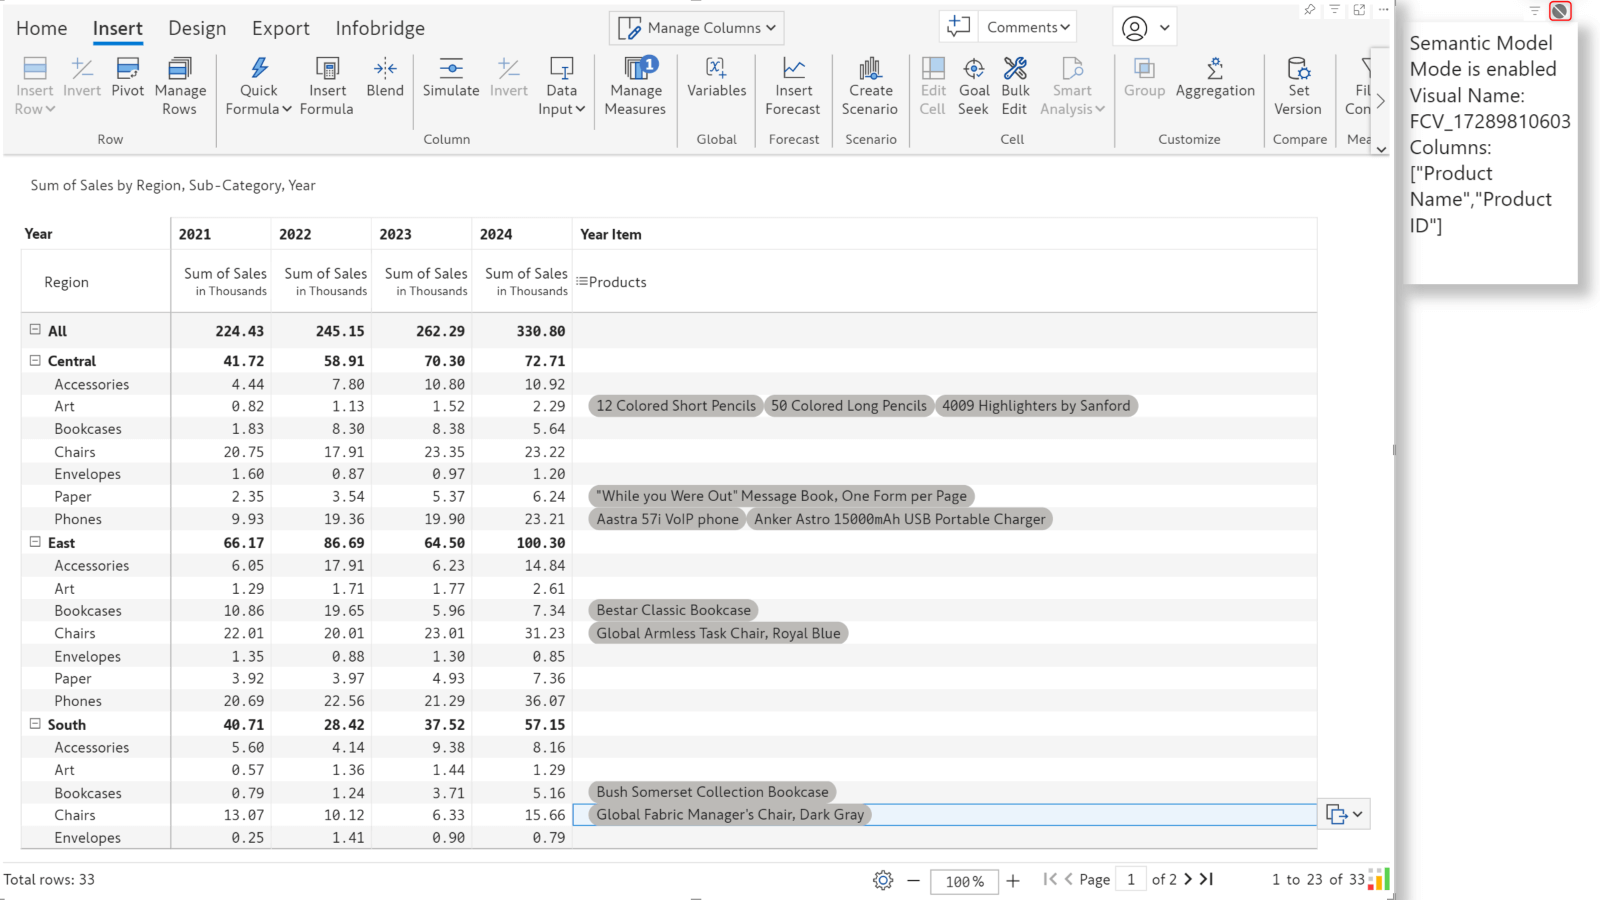Go to the next page arrow

(1188, 879)
